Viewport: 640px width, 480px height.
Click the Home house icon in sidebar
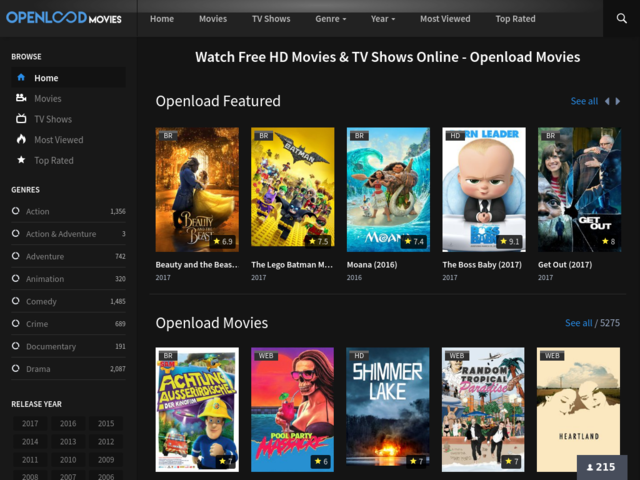click(21, 78)
